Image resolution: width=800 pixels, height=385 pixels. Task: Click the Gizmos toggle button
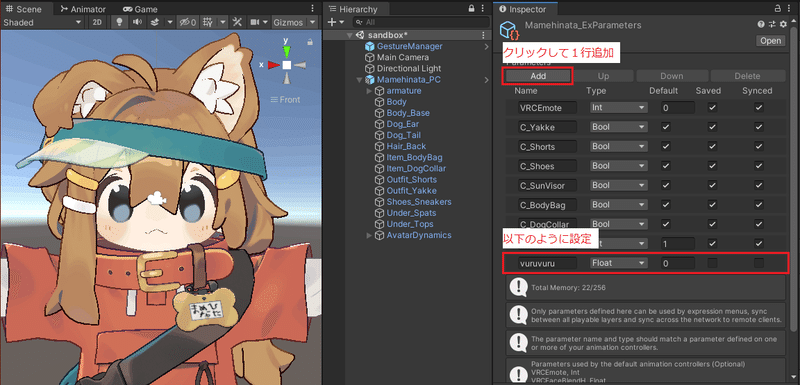coord(289,22)
